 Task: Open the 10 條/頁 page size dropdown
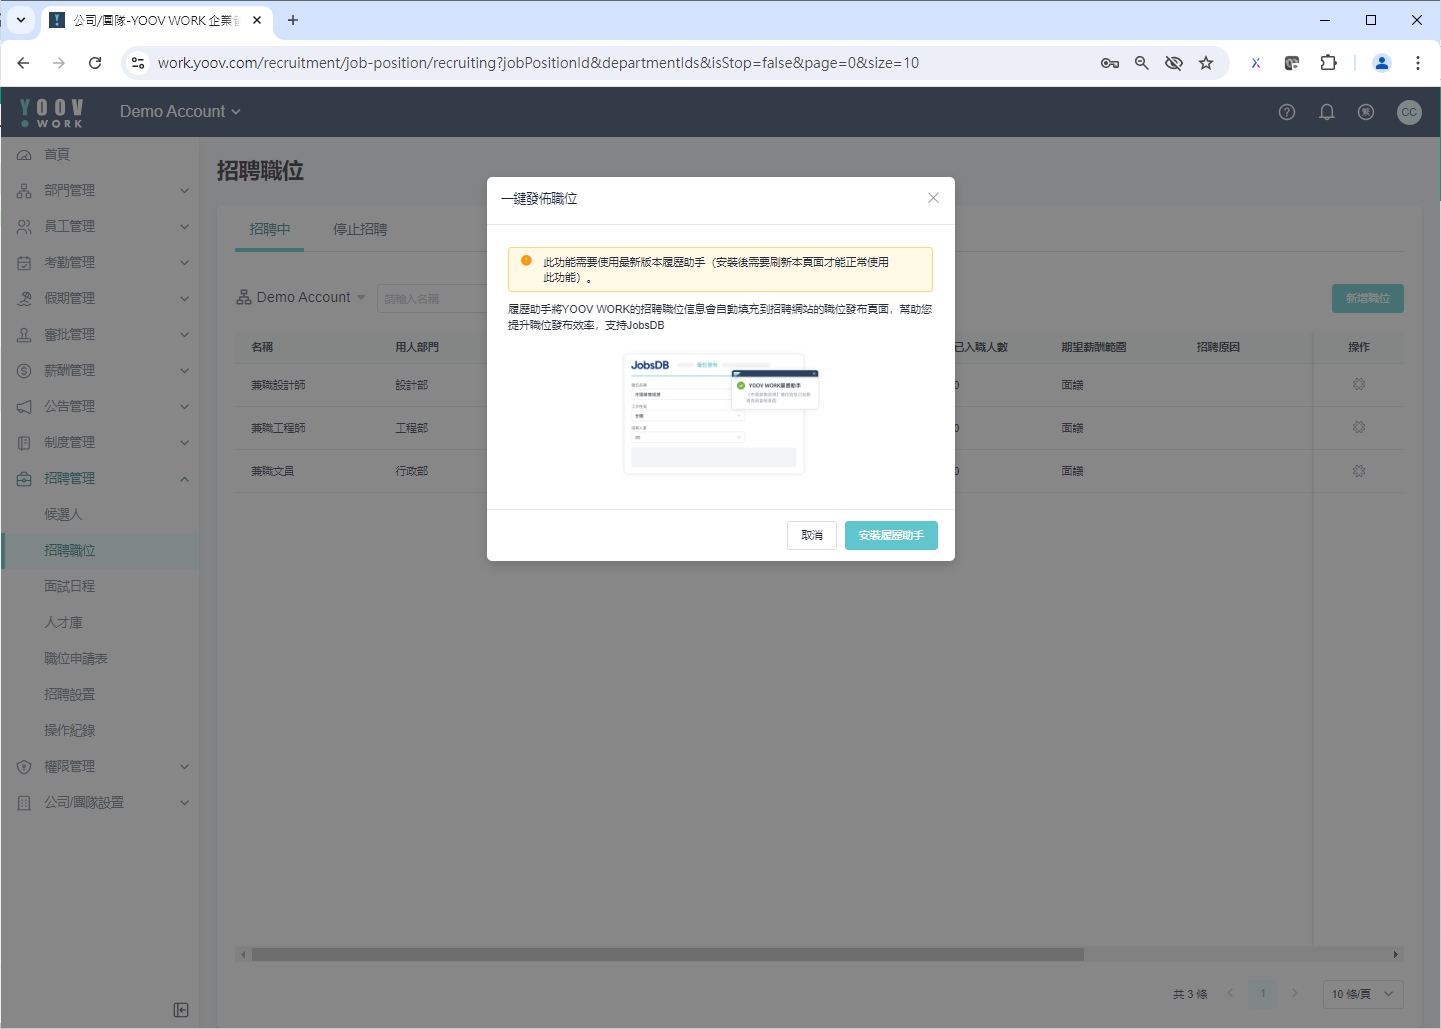coord(1361,994)
